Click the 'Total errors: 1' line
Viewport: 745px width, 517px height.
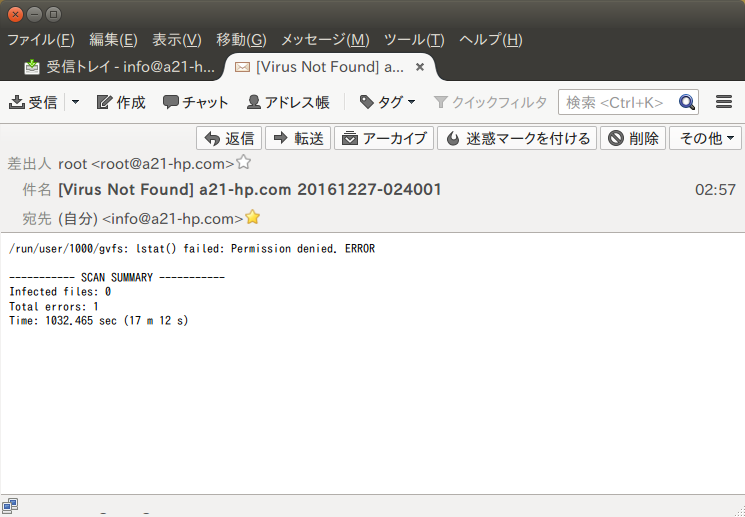pyautogui.click(x=54, y=306)
